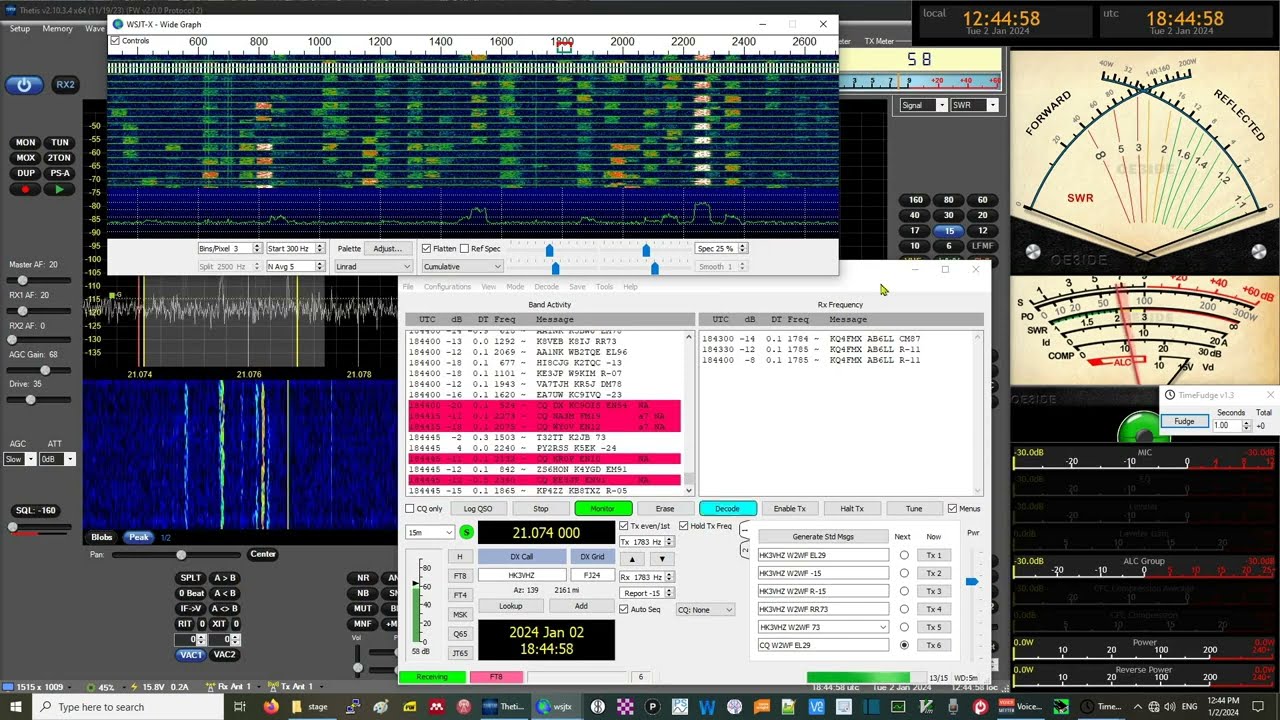This screenshot has height=720, width=1280.
Task: Open Microsoft Word from the taskbar
Action: tap(708, 706)
